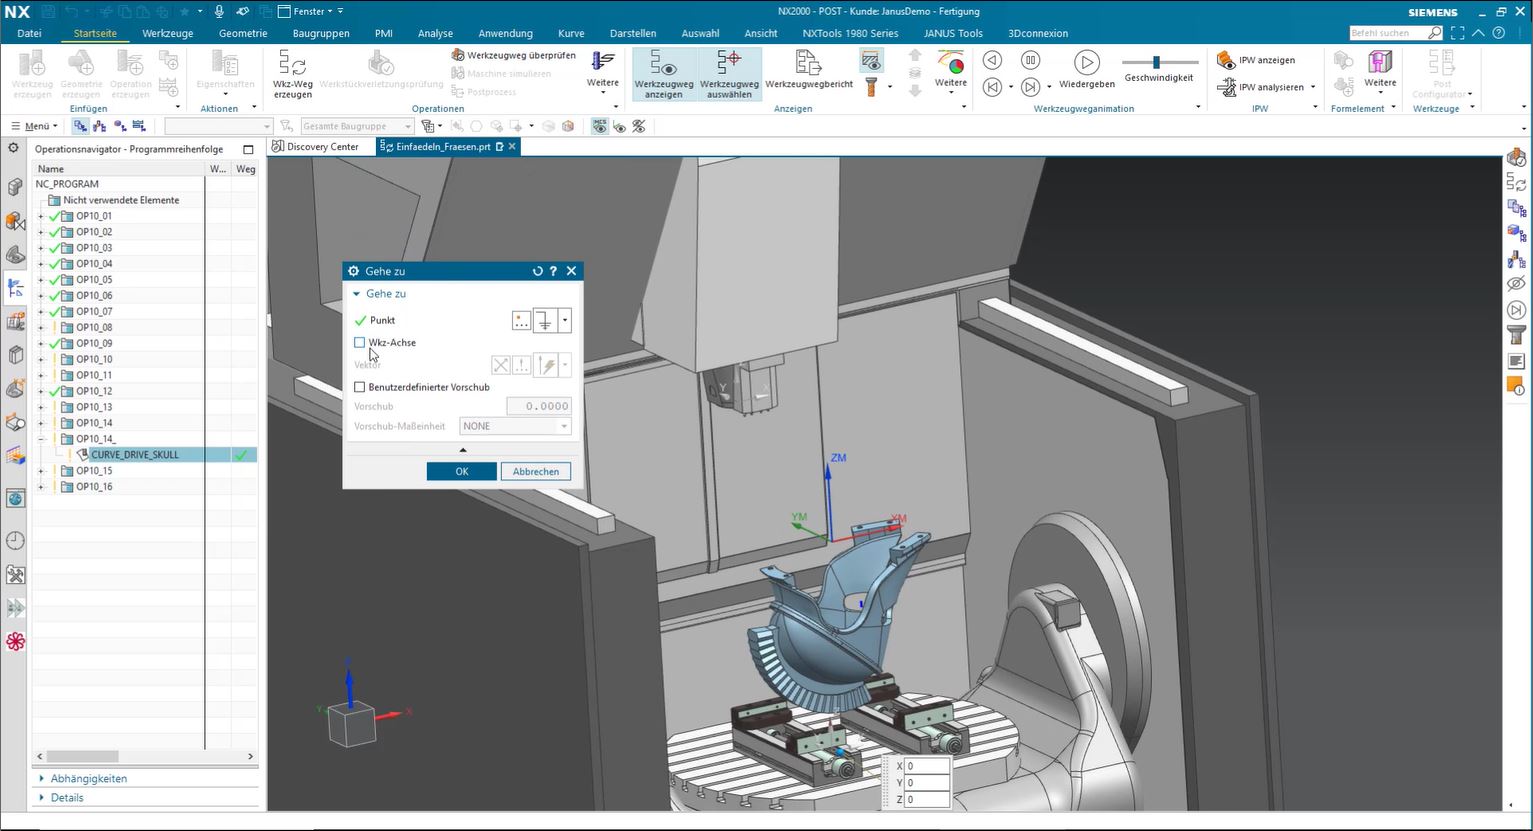Click the IPW analysieren icon
Screen dimensions: 1533x831
pyautogui.click(x=1226, y=87)
